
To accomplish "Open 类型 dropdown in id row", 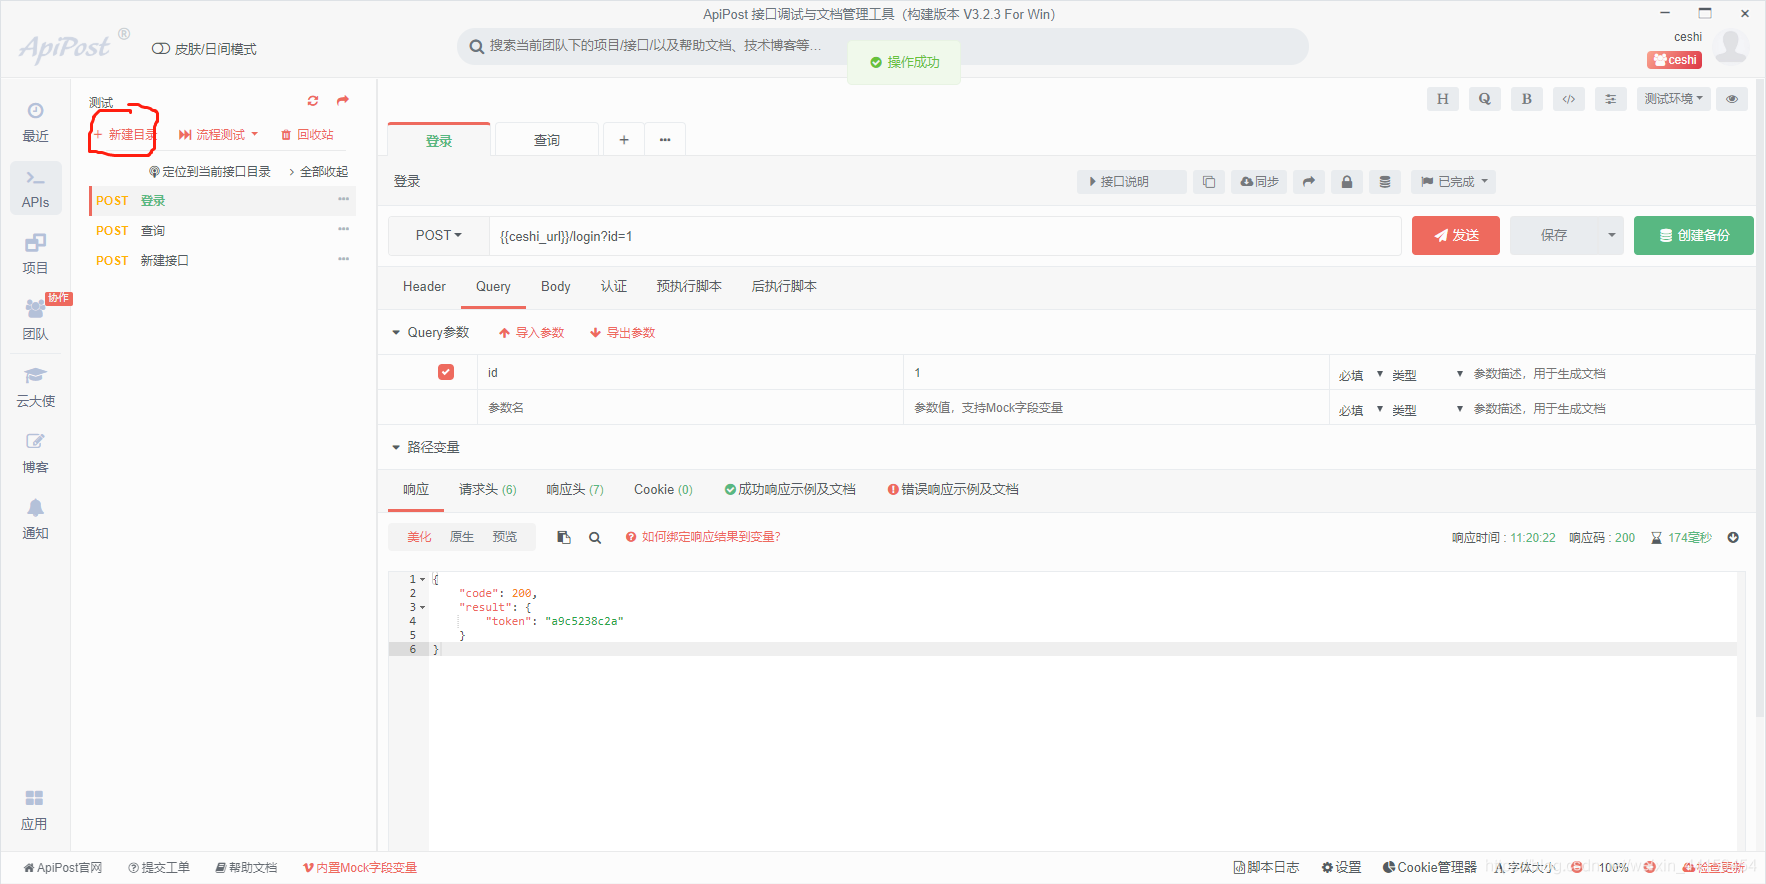I will pos(1428,375).
